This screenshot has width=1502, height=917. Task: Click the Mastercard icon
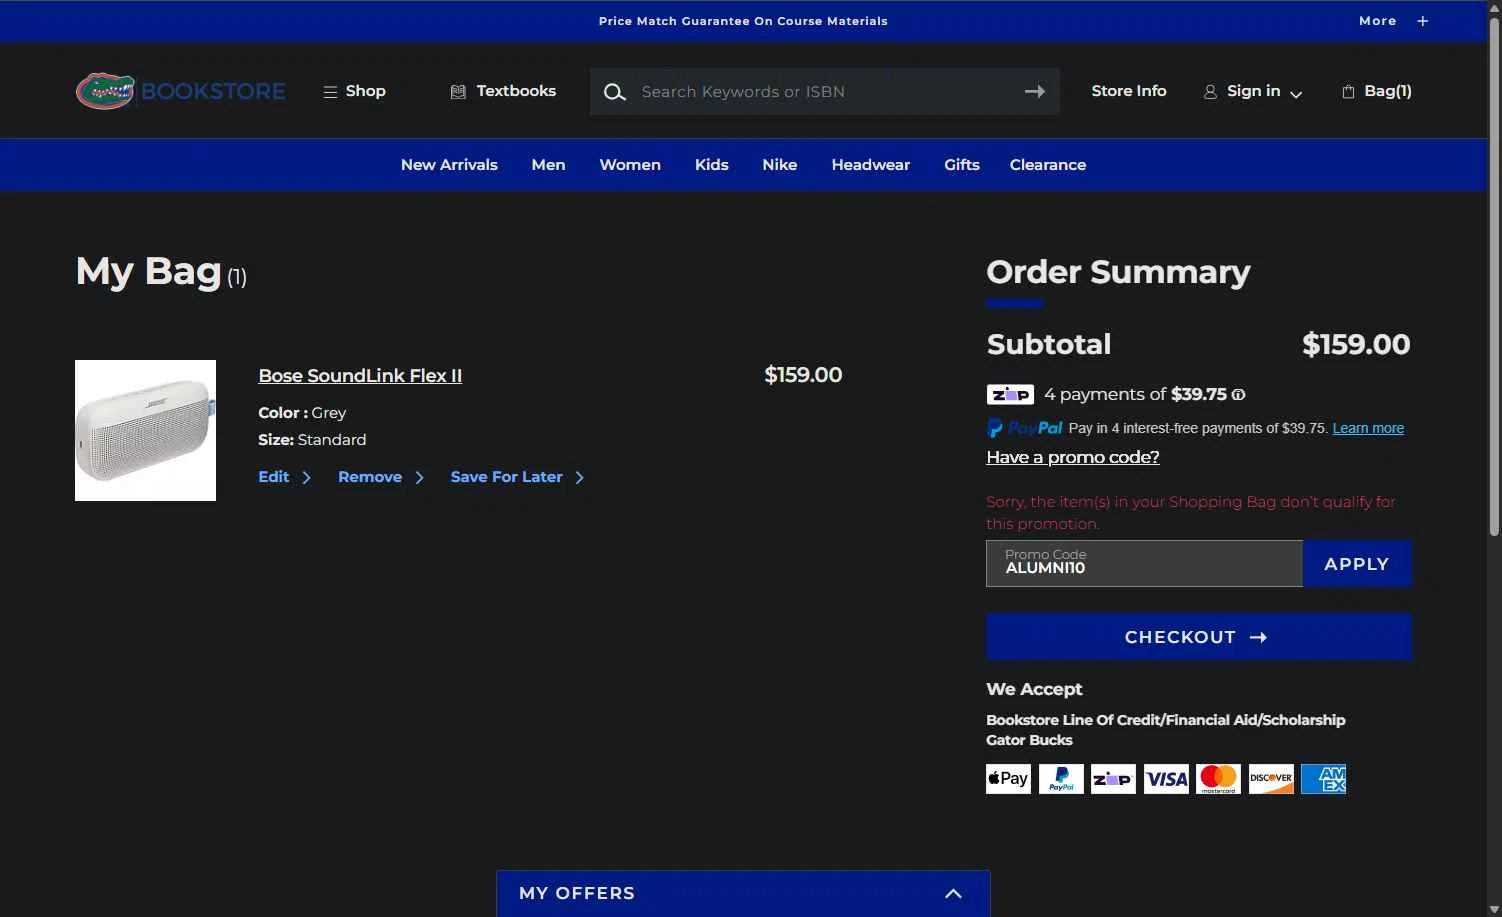pyautogui.click(x=1218, y=779)
